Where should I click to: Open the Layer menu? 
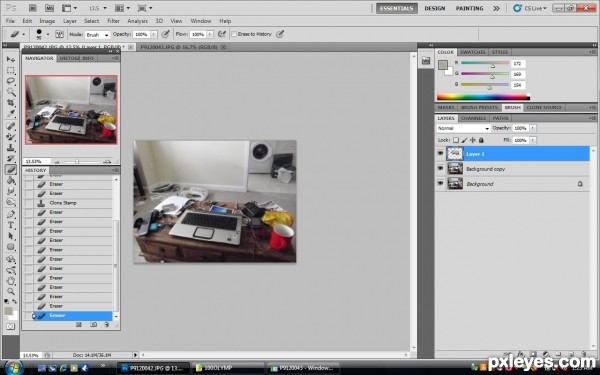coord(70,21)
